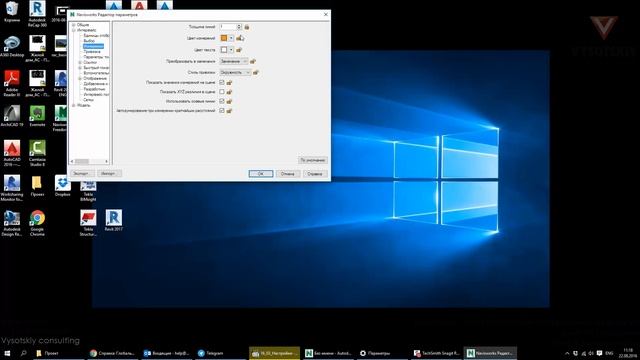Image resolution: width=640 pixels, height=360 pixels.
Task: Toggle Автоуменьшение при измерении кратчайших расстояний checkbox
Action: tap(222, 111)
